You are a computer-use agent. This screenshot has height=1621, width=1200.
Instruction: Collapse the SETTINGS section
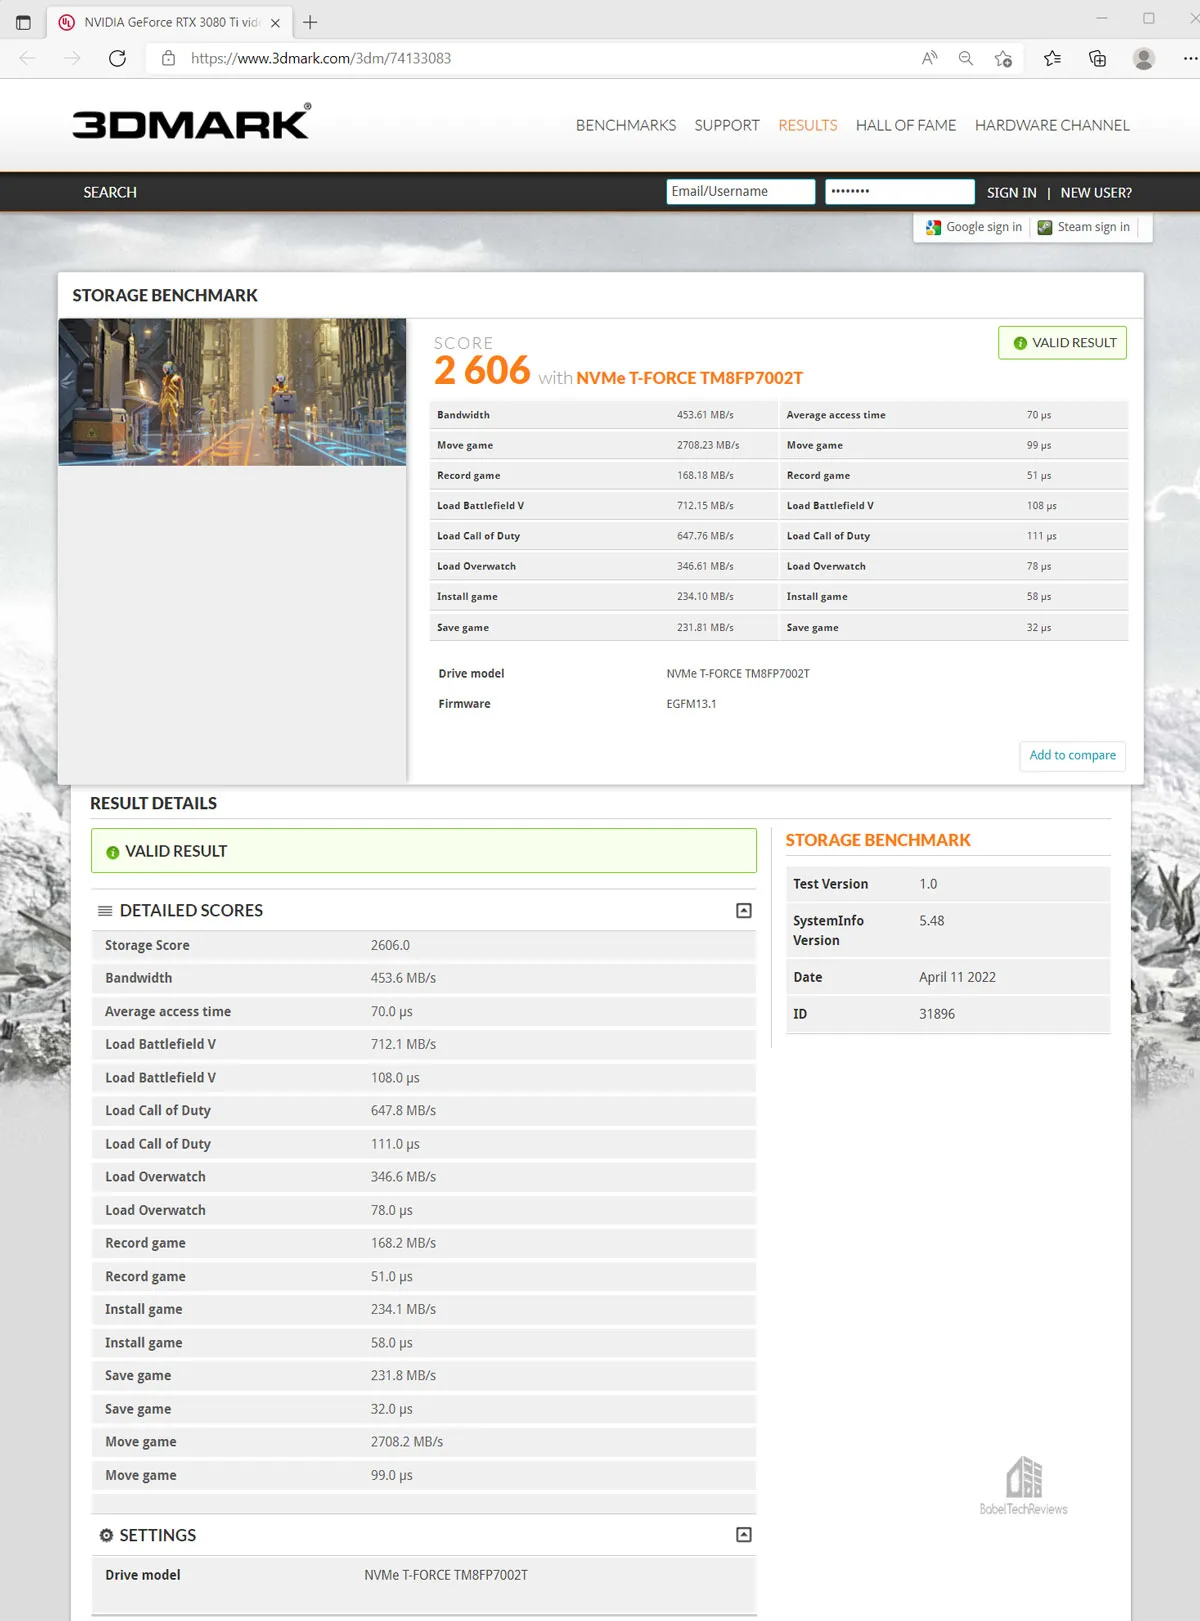744,1534
